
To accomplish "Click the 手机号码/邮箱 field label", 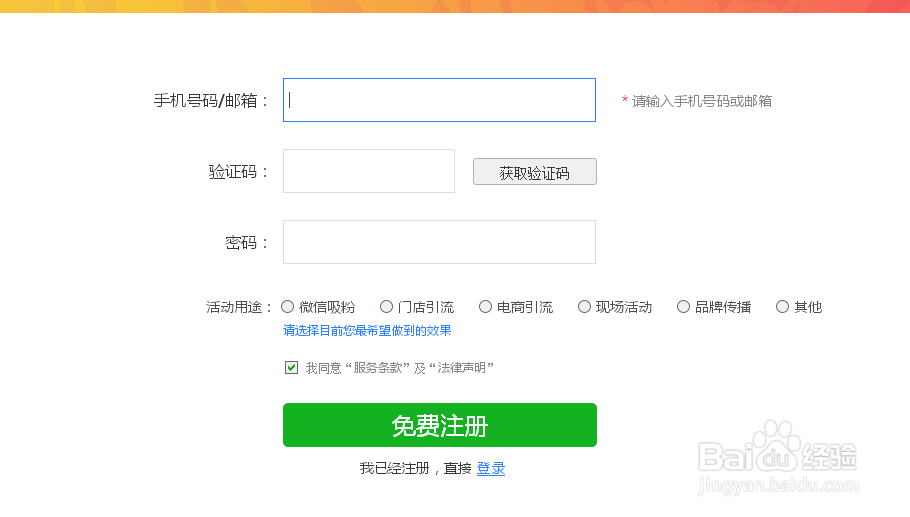I will click(211, 101).
